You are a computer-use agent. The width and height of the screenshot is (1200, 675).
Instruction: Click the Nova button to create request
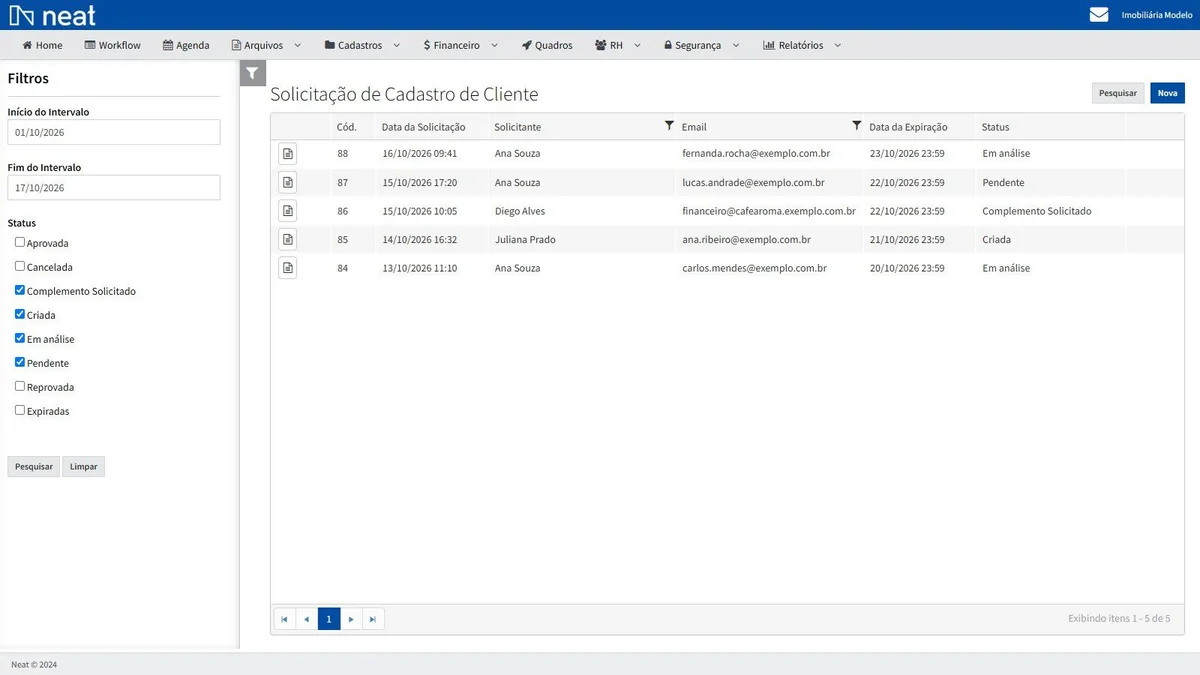point(1167,93)
